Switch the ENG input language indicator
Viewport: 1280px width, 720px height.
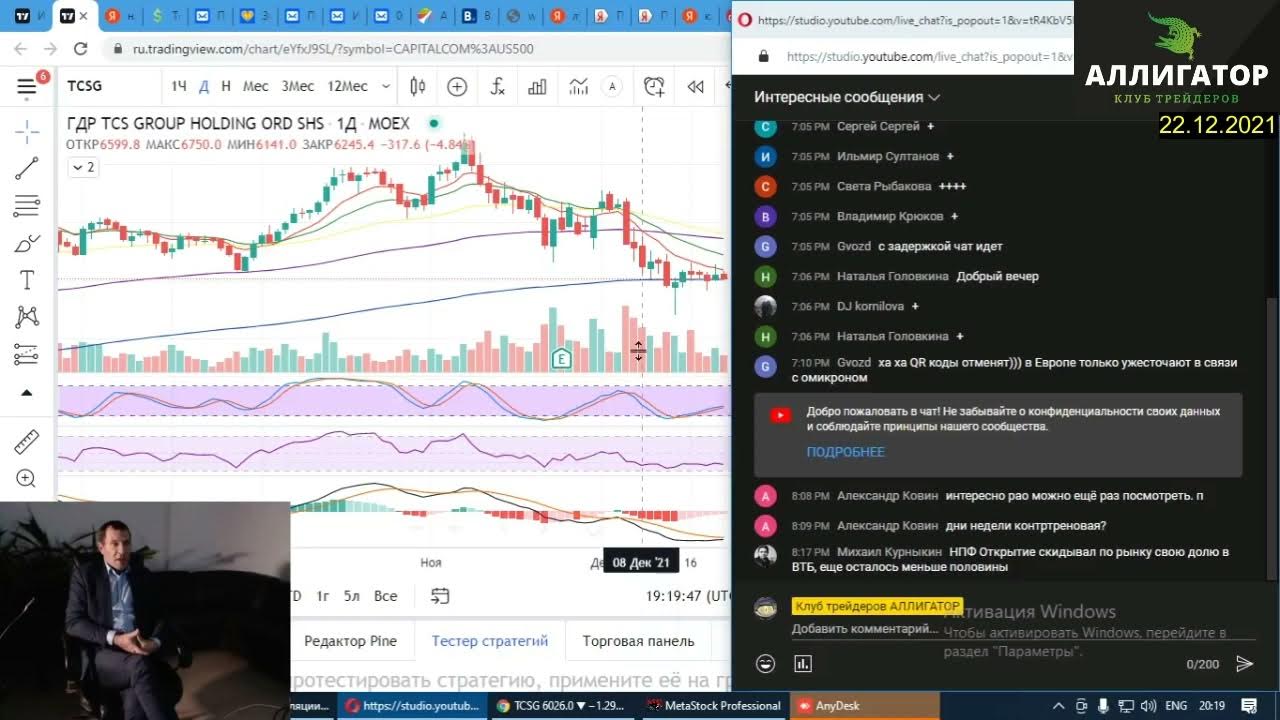(1176, 706)
